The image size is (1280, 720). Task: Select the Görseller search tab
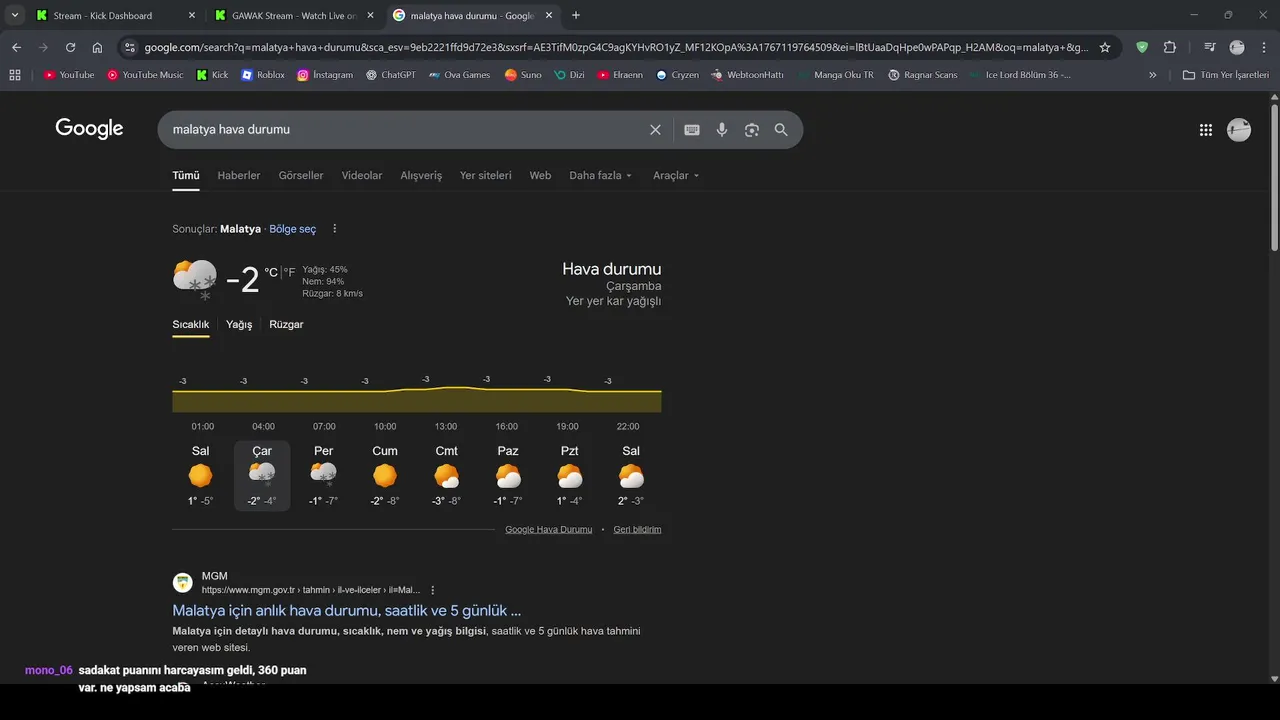pyautogui.click(x=301, y=175)
